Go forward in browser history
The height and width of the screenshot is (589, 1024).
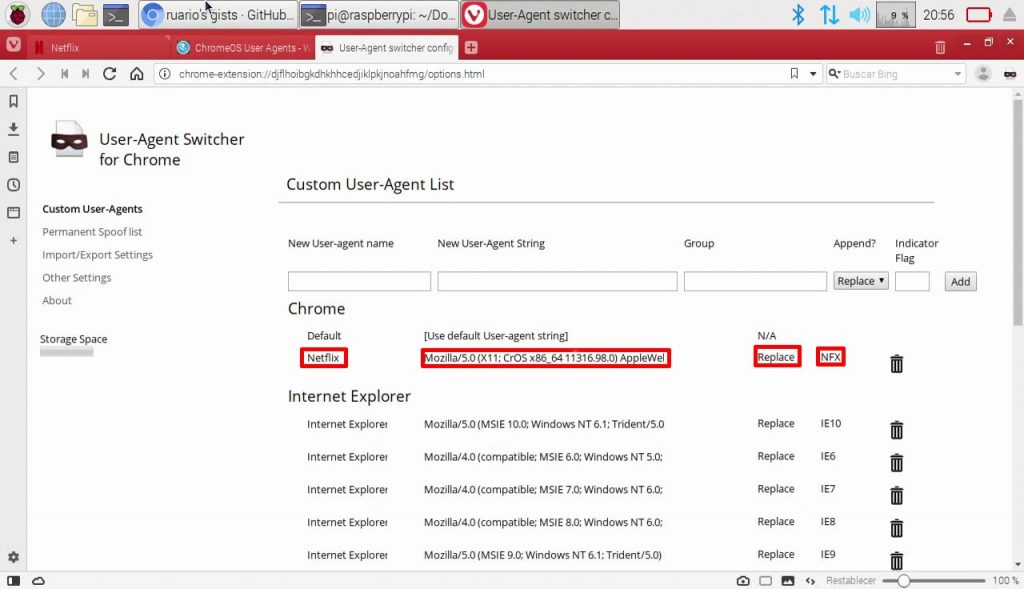40,74
